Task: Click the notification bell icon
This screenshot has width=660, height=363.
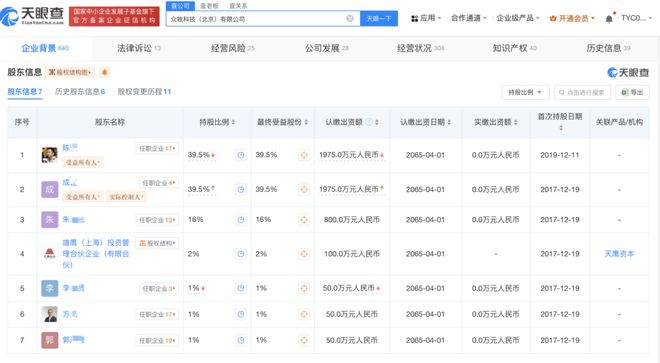Action: [609, 19]
